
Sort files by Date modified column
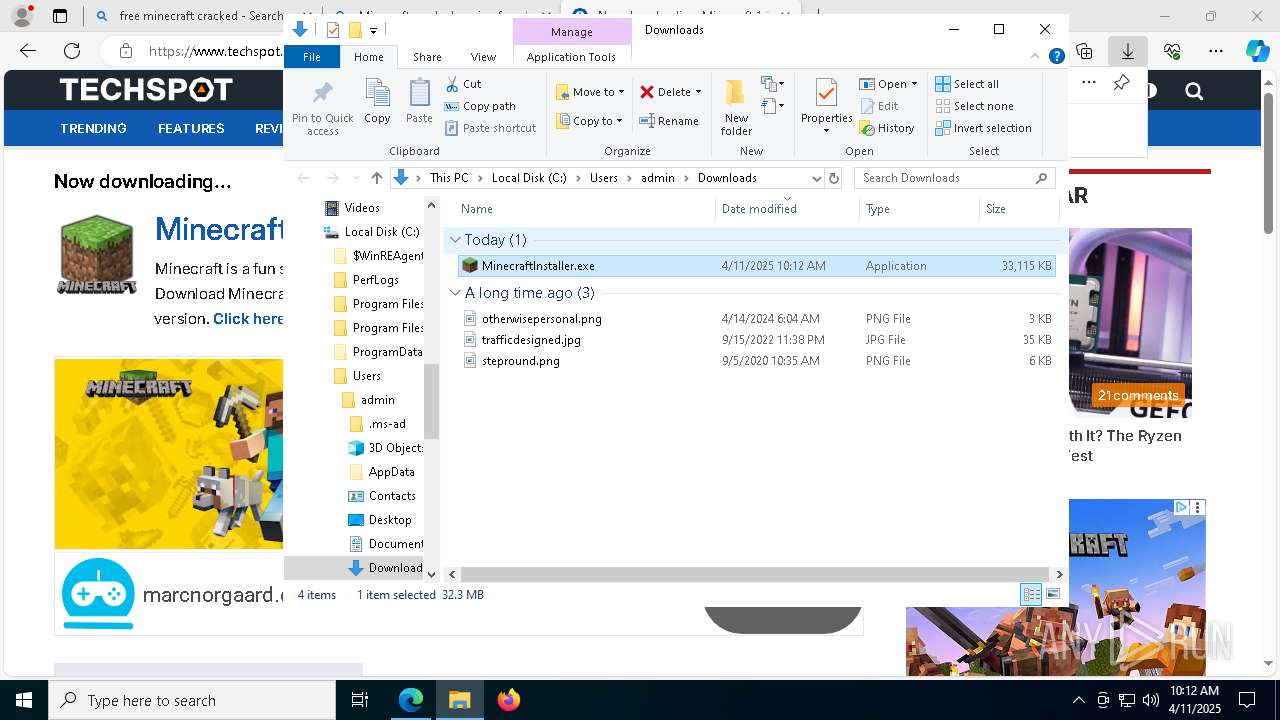coord(759,209)
